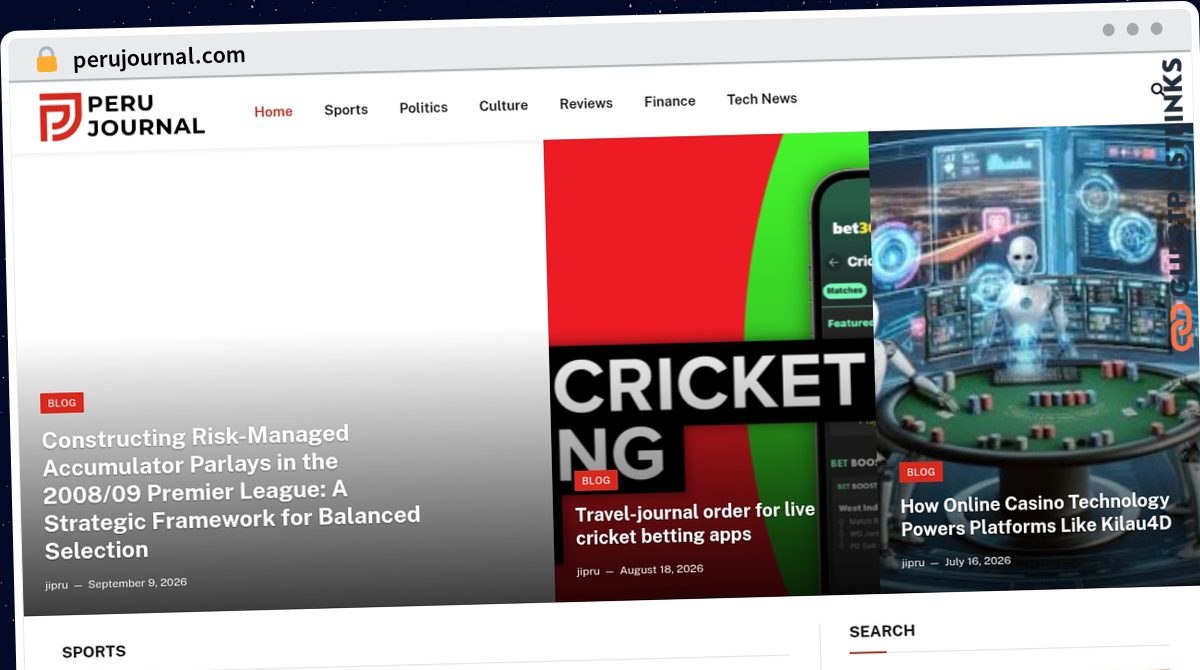Select Finance in the top navigation
This screenshot has width=1200, height=670.
pos(670,101)
